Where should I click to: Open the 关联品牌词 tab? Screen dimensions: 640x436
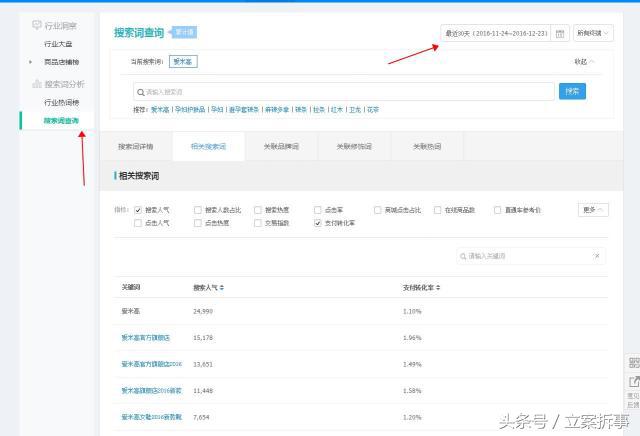click(281, 147)
